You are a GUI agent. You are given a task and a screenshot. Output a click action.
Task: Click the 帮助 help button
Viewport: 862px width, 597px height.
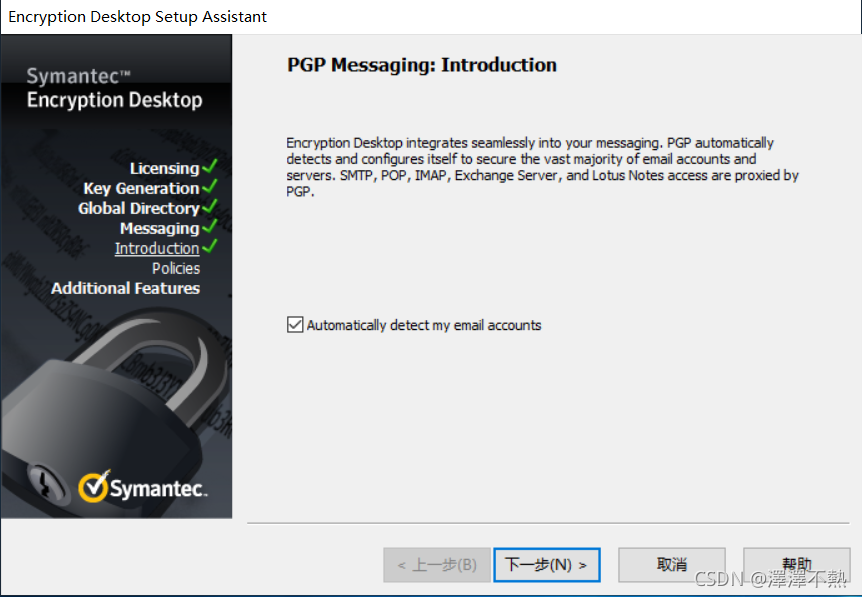coord(797,565)
